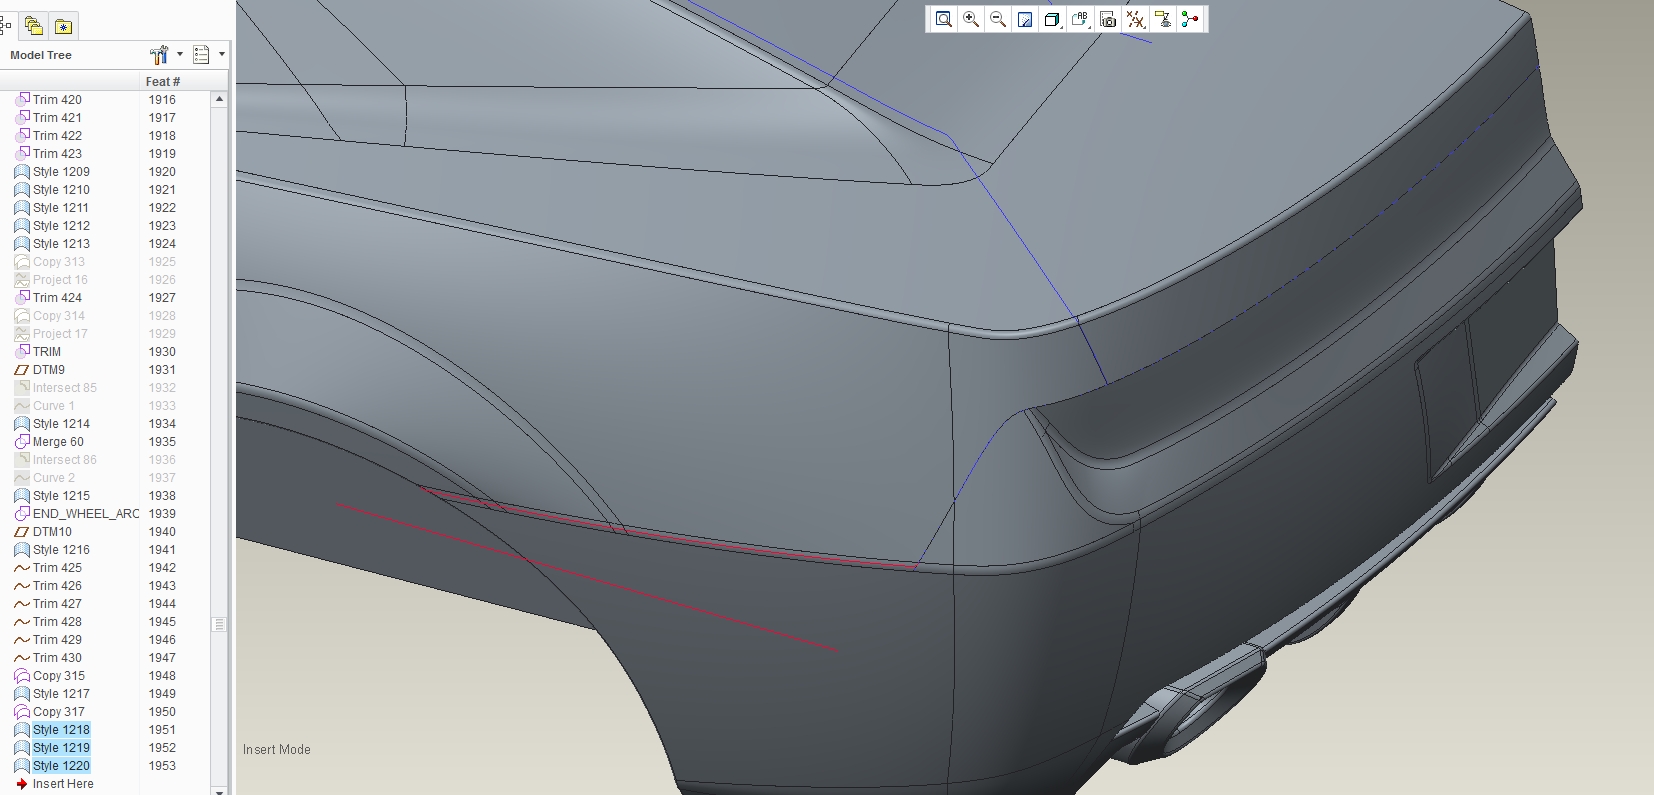Click the Refit view icon

pyautogui.click(x=943, y=19)
